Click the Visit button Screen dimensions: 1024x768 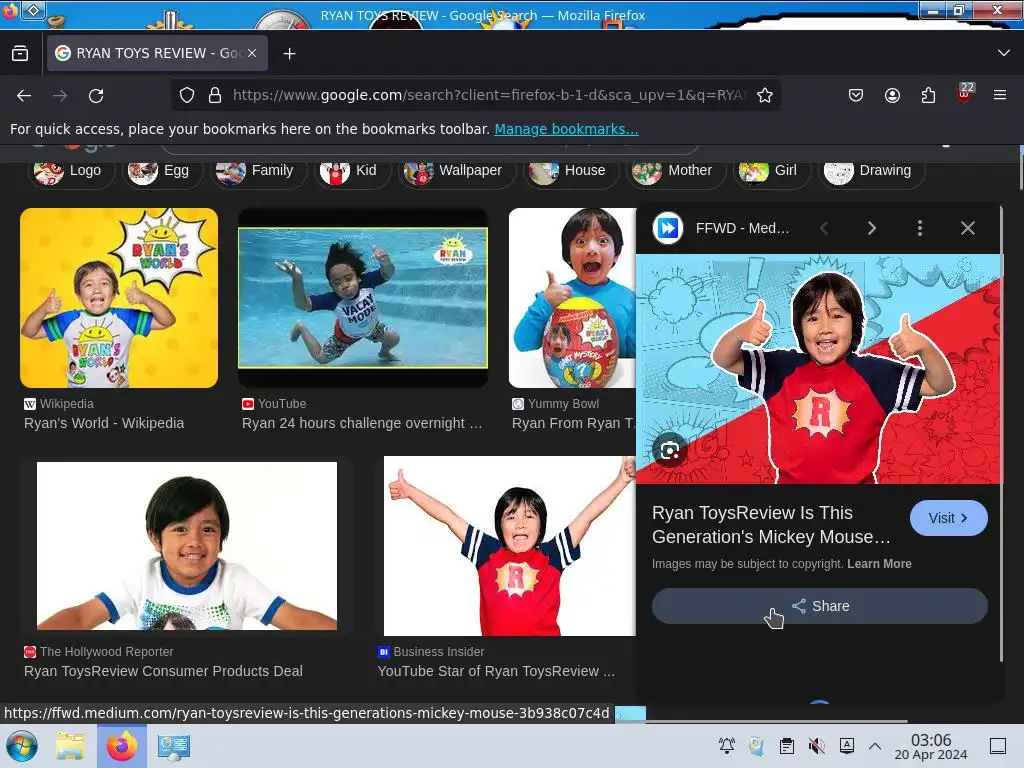pos(948,518)
